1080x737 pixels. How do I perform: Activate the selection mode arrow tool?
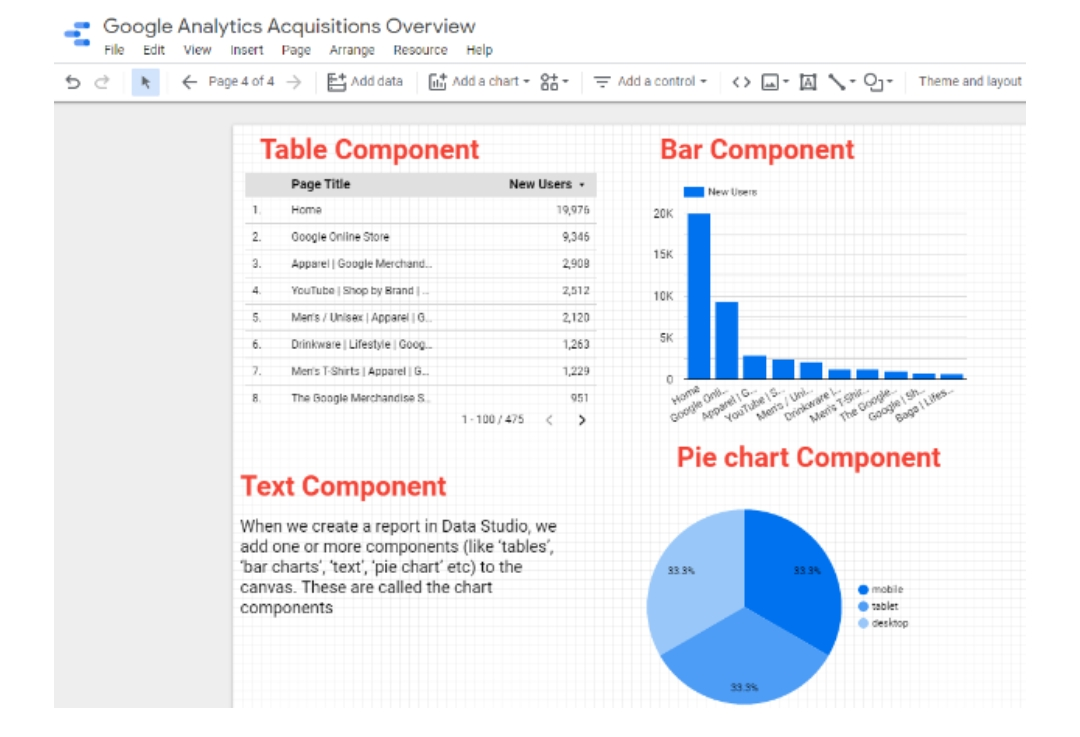tap(145, 82)
